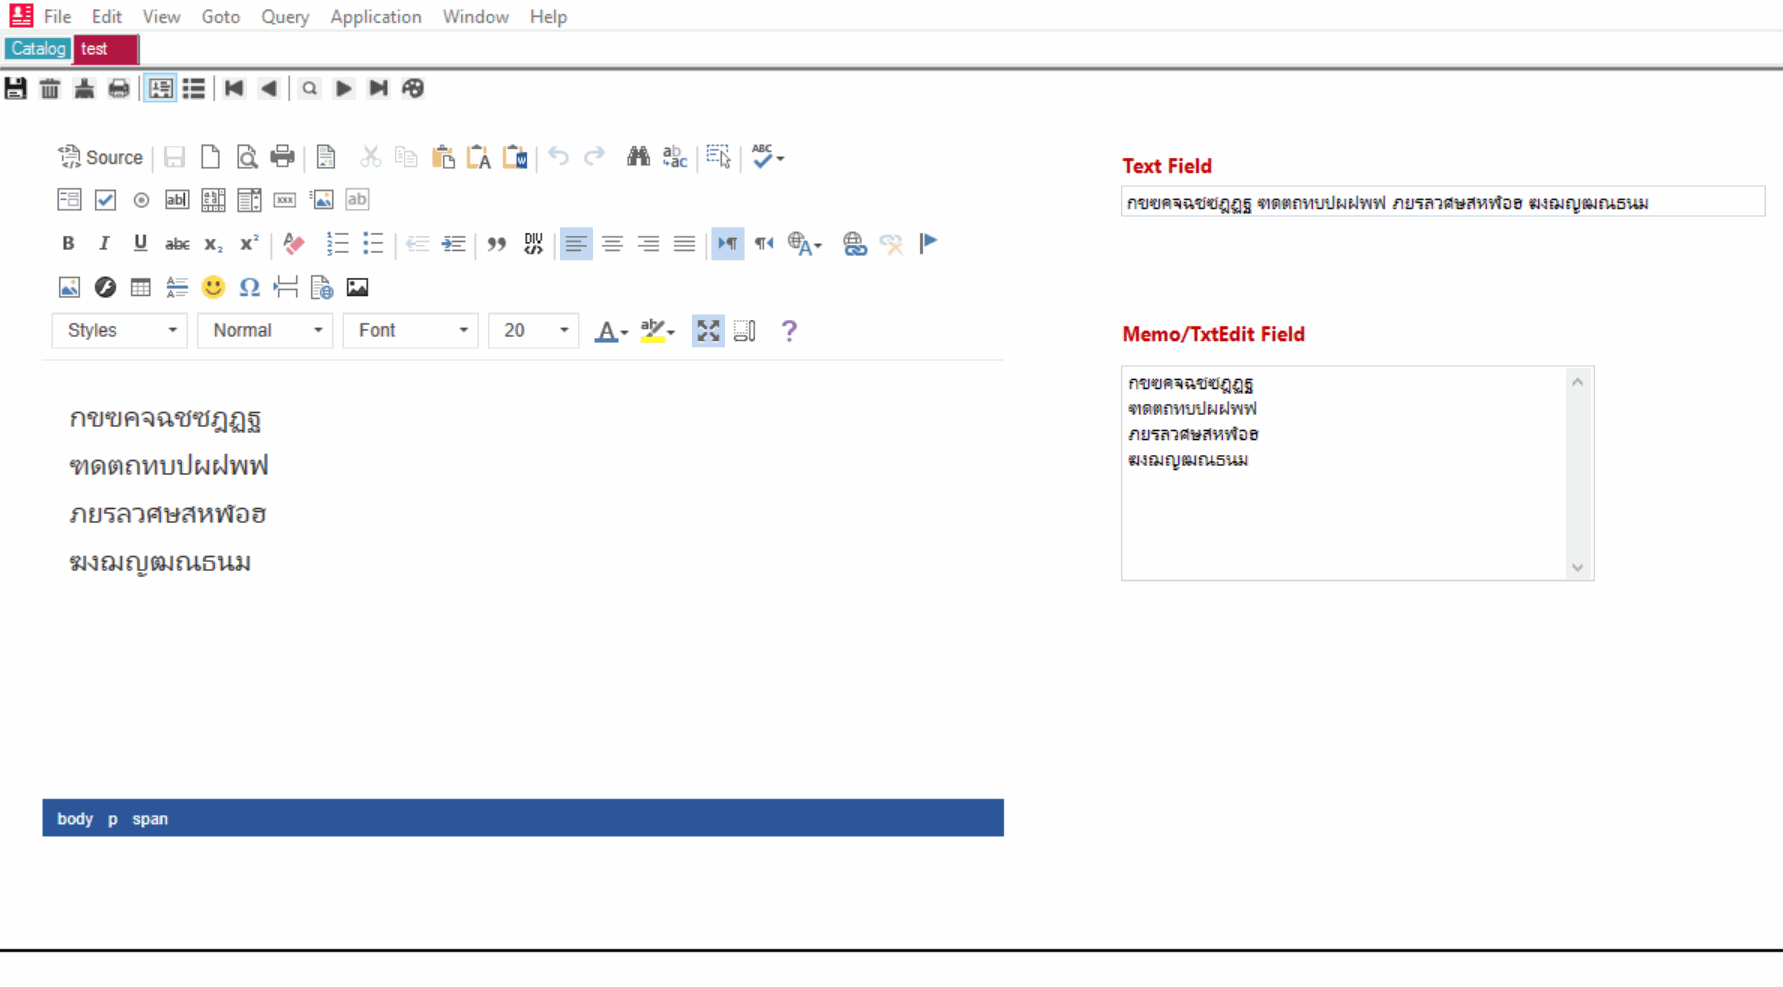Insert special character Omega icon
This screenshot has height=987, width=1783.
point(249,288)
